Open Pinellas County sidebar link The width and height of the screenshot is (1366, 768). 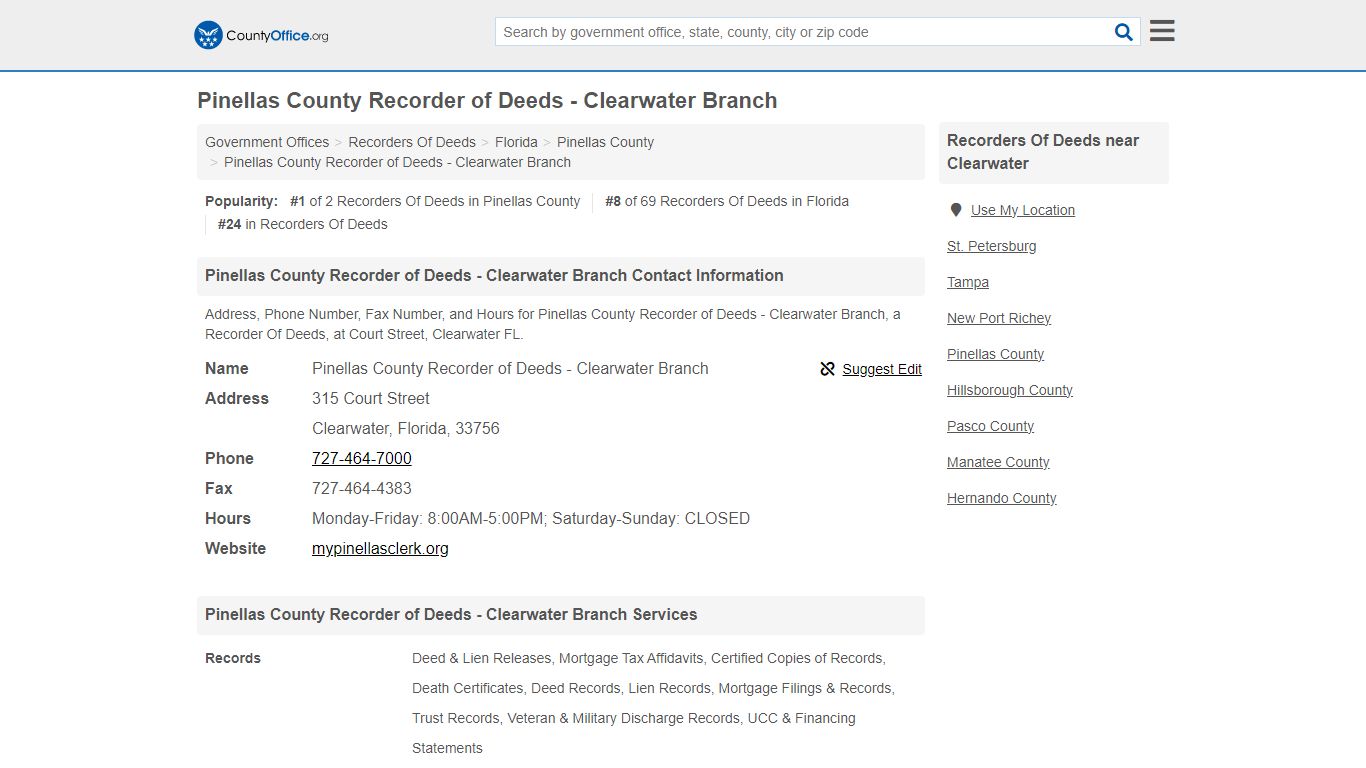point(995,354)
